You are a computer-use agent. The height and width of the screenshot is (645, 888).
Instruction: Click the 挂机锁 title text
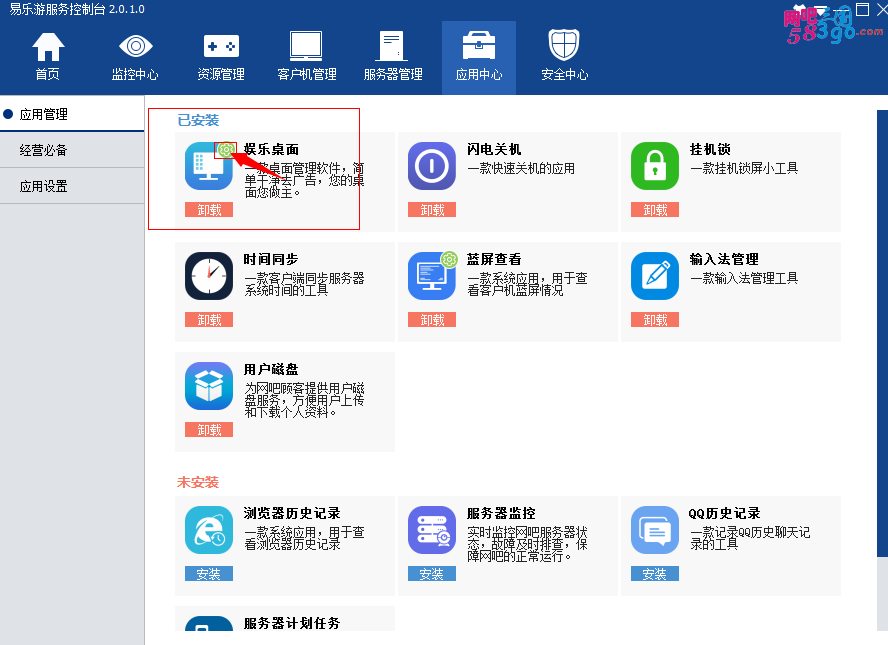point(710,149)
